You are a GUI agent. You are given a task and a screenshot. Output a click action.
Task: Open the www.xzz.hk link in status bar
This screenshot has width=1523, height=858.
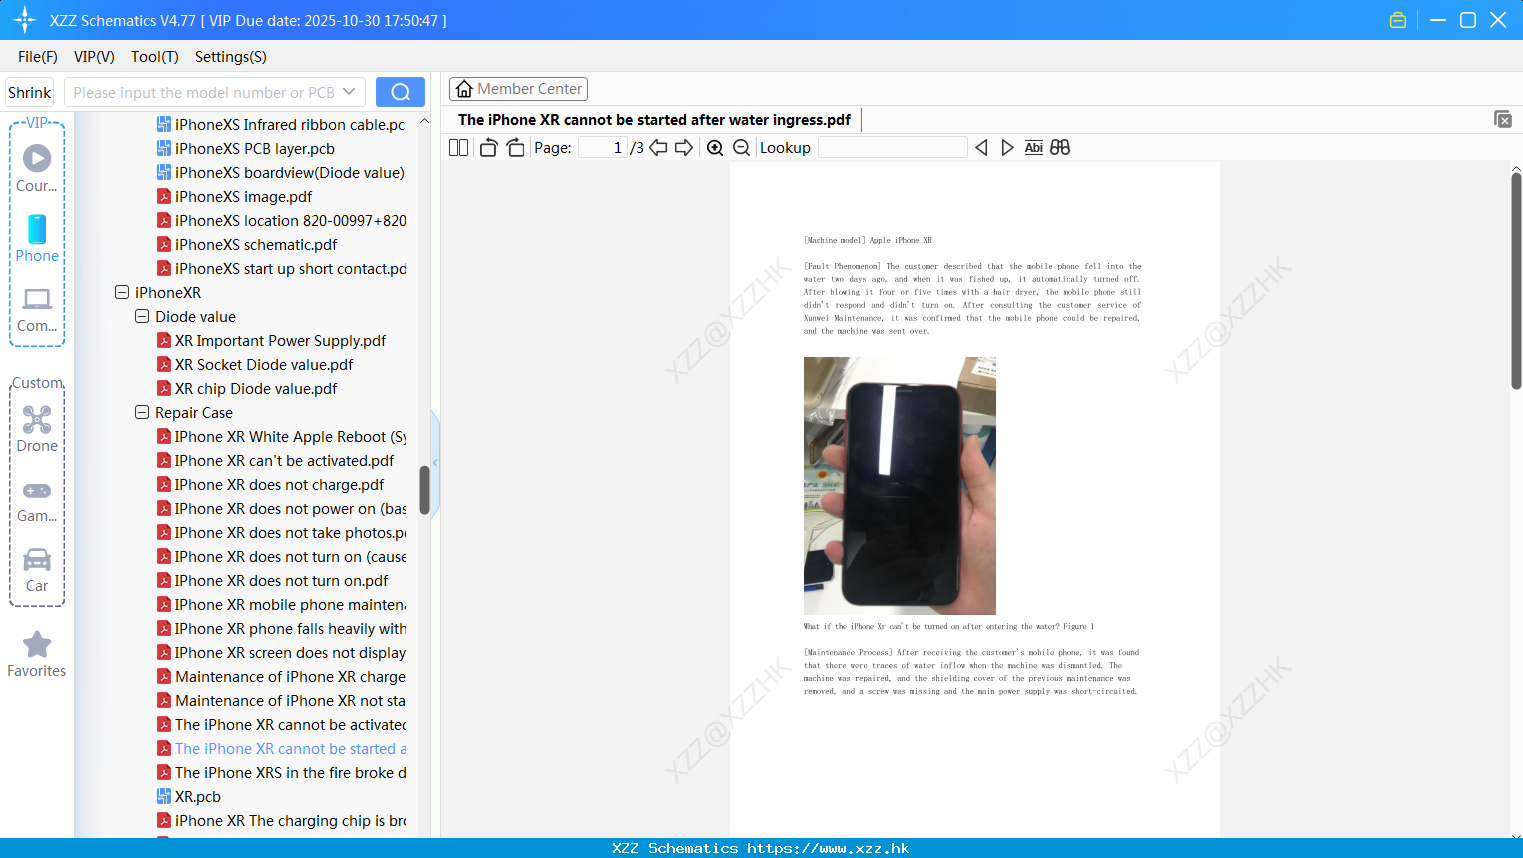[x=828, y=848]
